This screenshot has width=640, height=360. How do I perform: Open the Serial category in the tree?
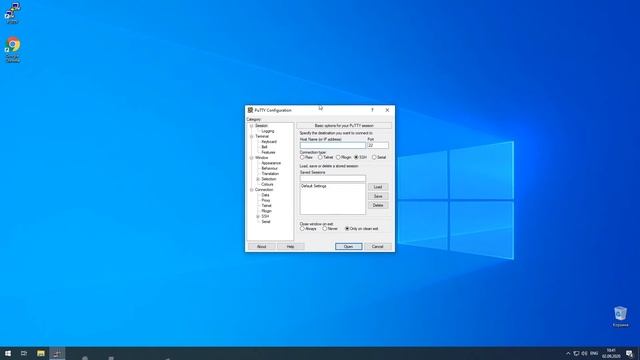pyautogui.click(x=266, y=222)
